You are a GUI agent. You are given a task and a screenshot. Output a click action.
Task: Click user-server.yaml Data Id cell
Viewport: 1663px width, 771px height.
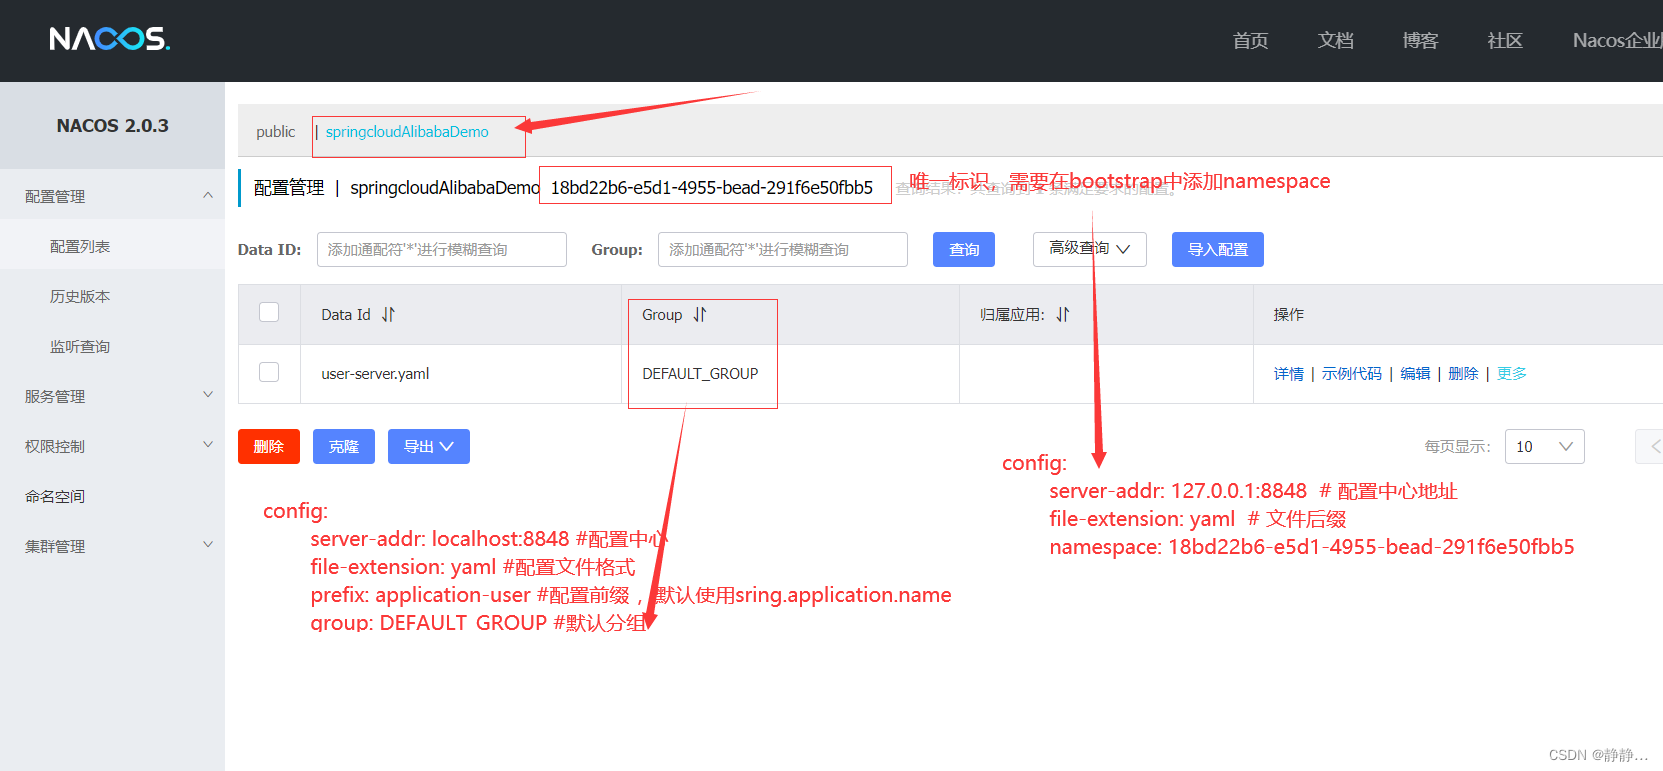pos(375,374)
